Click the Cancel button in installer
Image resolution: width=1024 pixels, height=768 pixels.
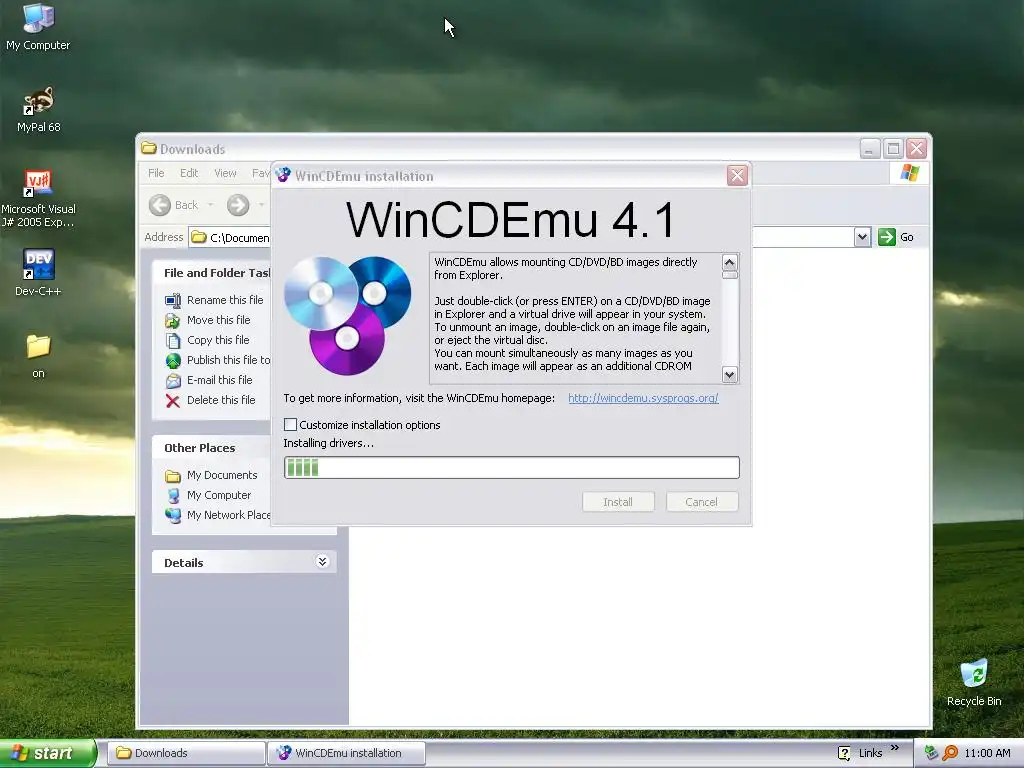pyautogui.click(x=702, y=502)
